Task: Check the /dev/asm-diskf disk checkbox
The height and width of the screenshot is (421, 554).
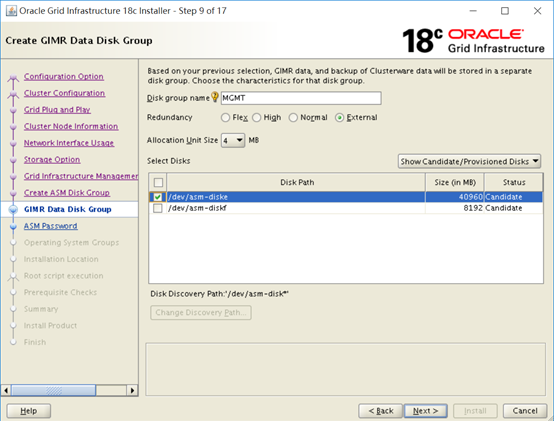Action: coord(158,208)
